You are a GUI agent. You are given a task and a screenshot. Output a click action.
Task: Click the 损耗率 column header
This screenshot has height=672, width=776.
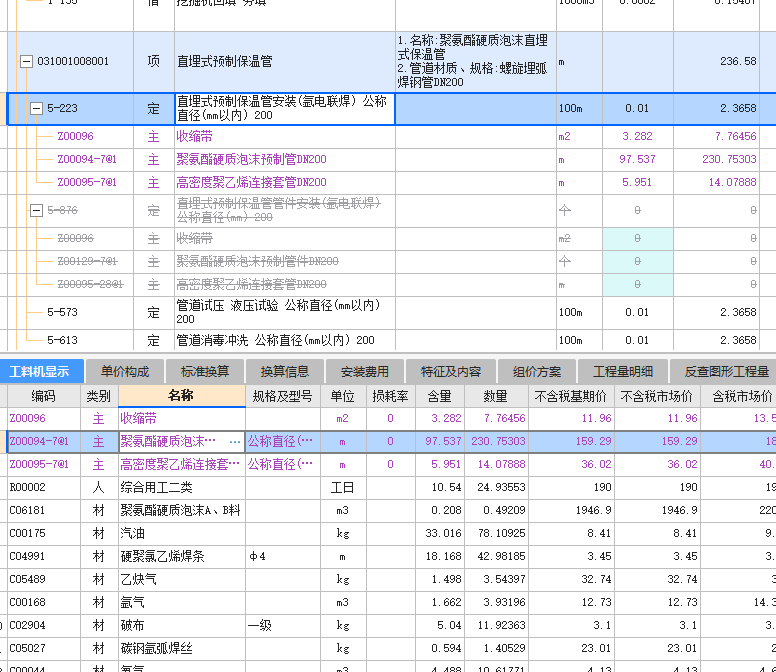point(390,396)
